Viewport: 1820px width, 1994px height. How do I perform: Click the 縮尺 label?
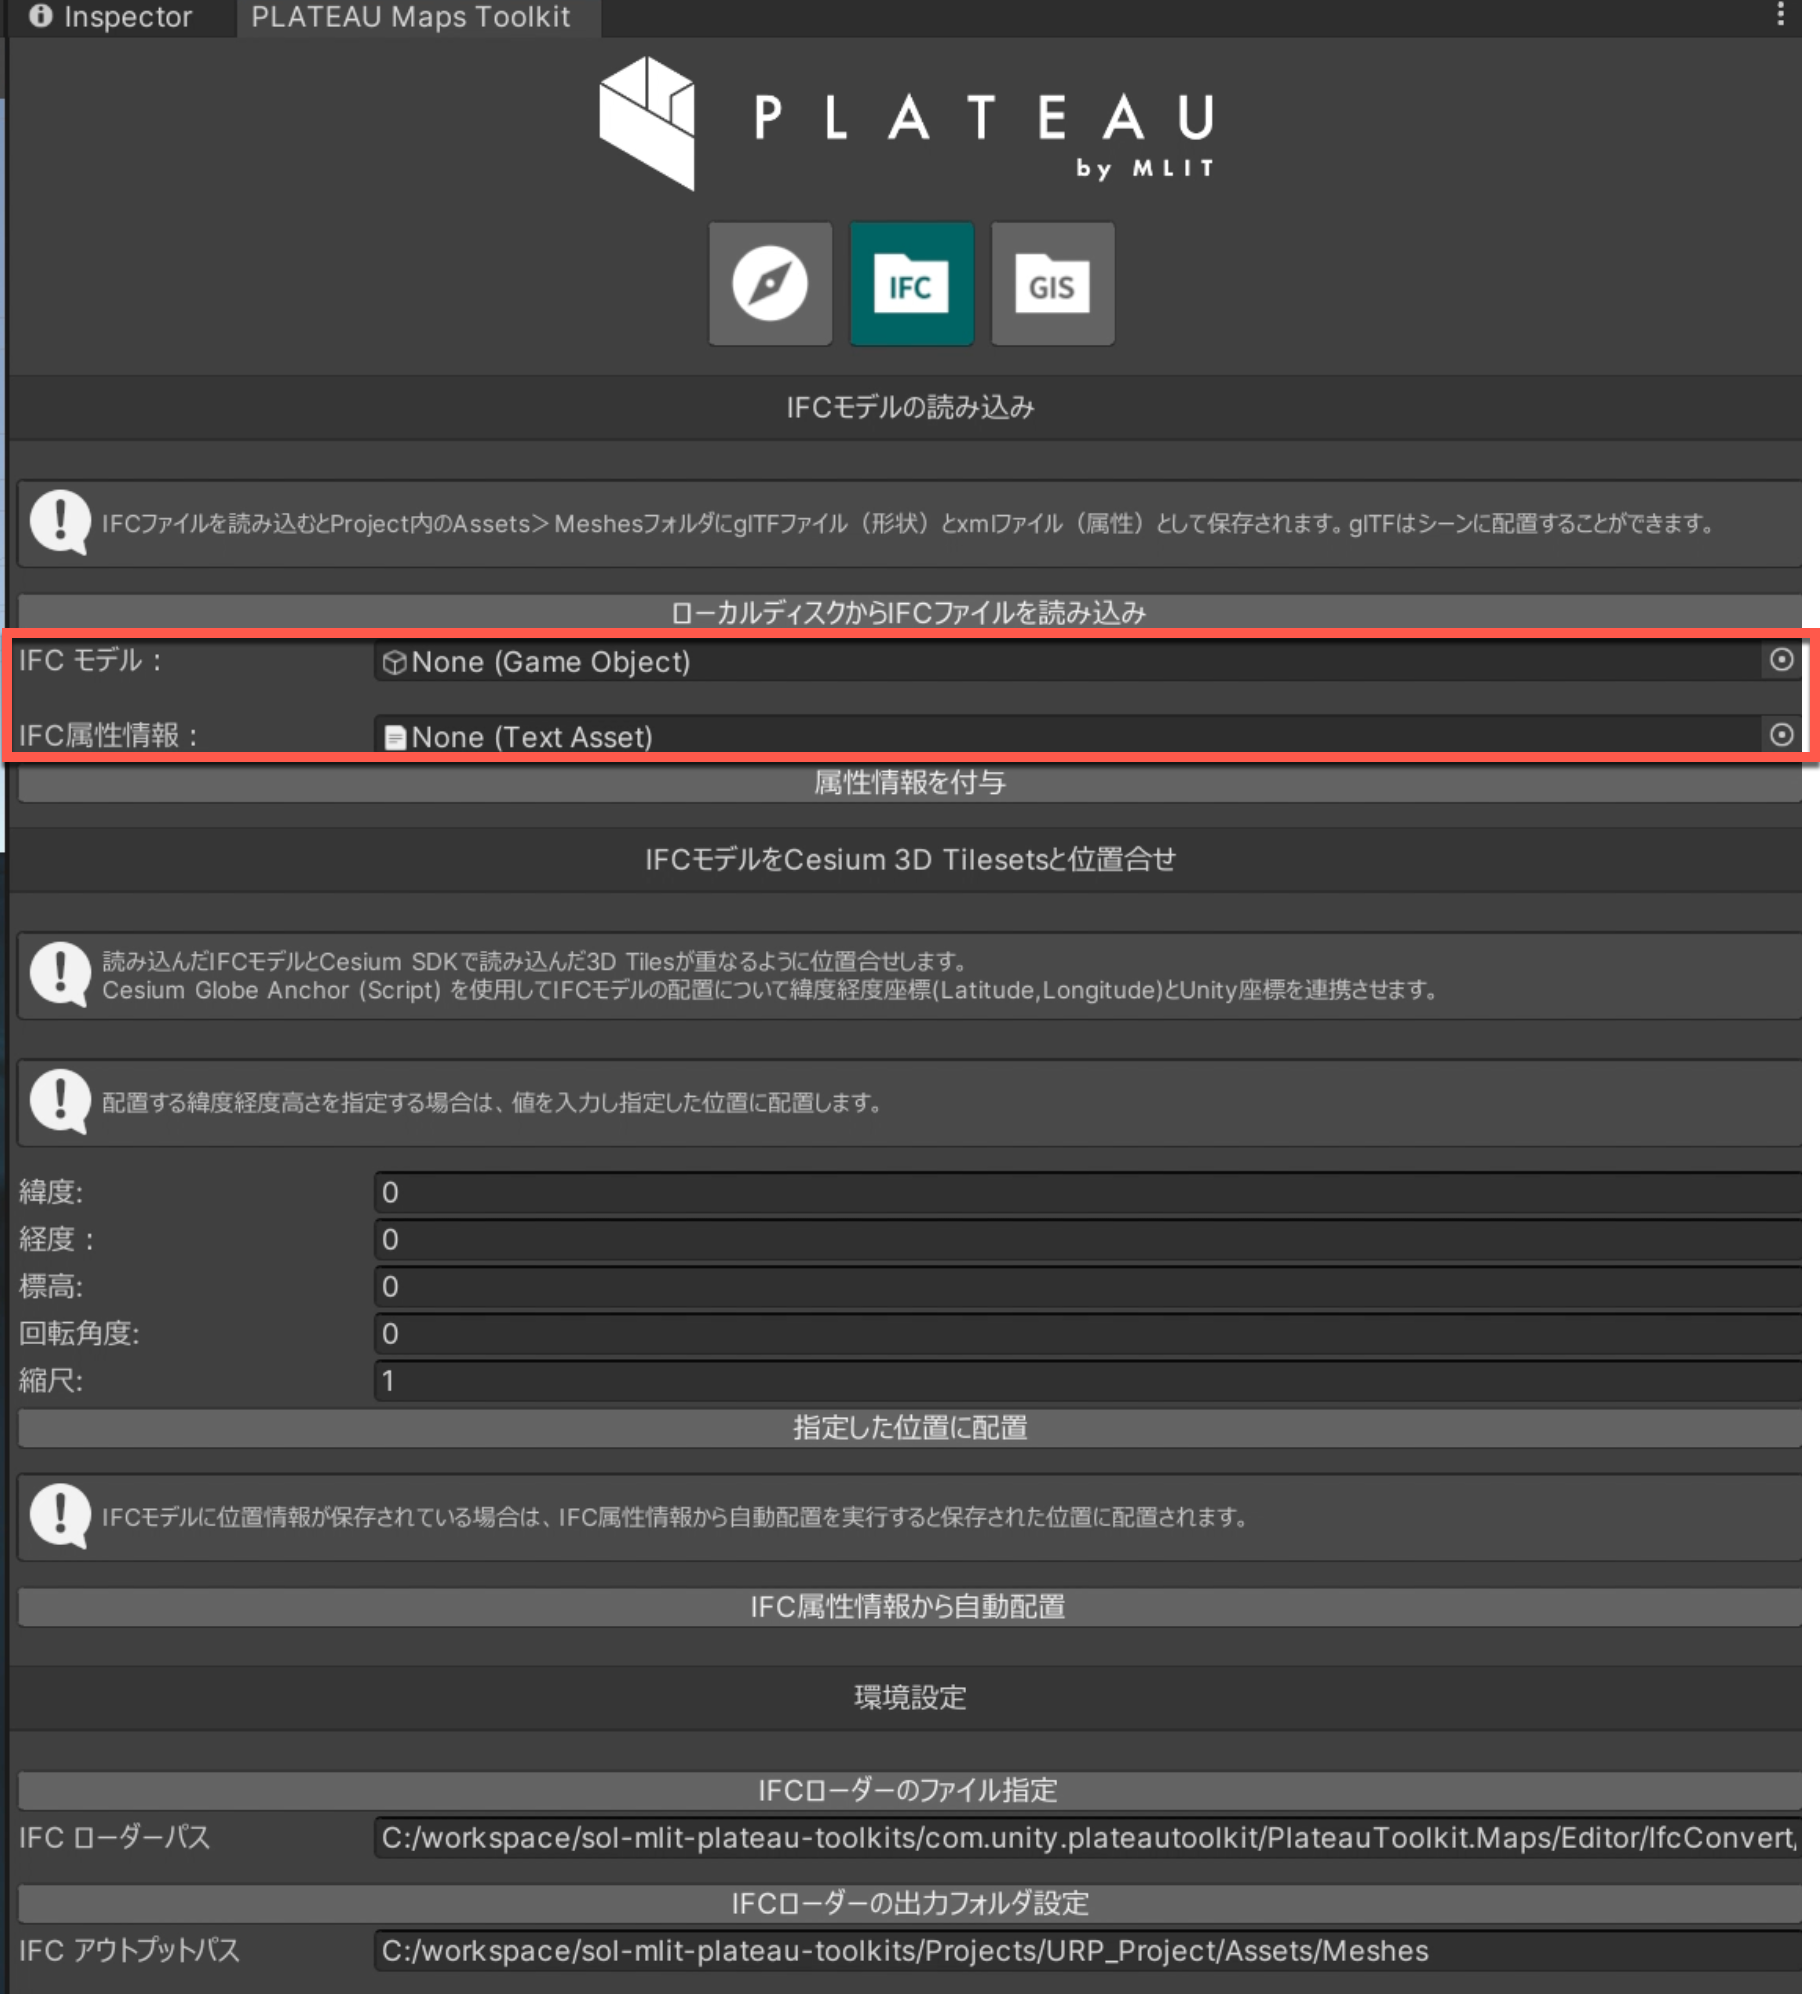tap(51, 1380)
